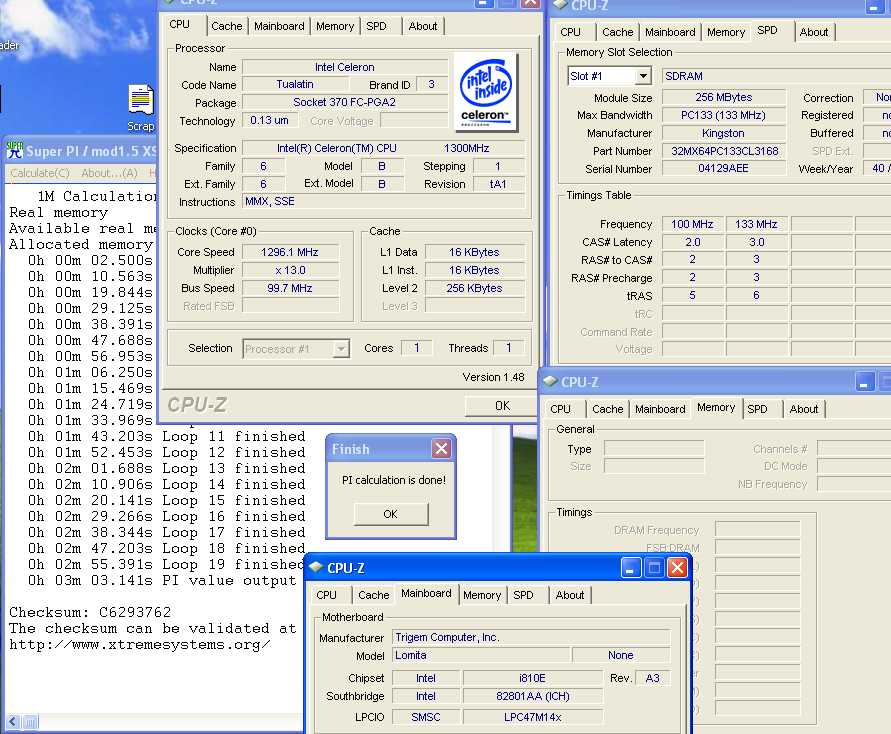Maximize button of CPU-Z Mainboard window
This screenshot has height=734, width=891.
(654, 568)
